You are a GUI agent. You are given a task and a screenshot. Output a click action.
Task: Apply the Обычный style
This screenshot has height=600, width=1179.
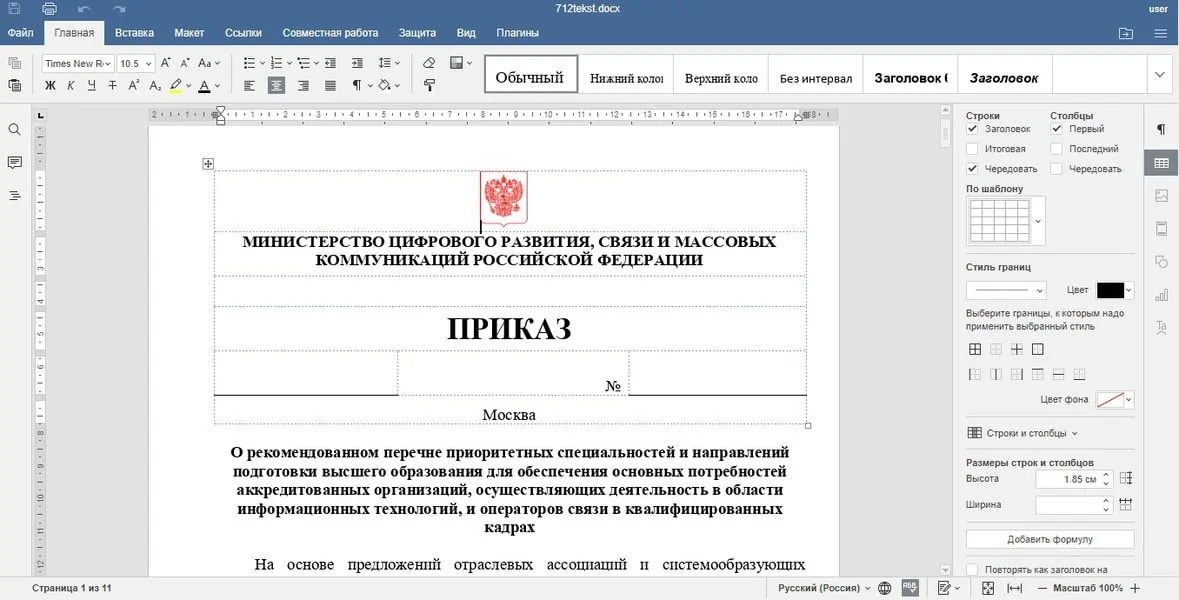pyautogui.click(x=531, y=74)
